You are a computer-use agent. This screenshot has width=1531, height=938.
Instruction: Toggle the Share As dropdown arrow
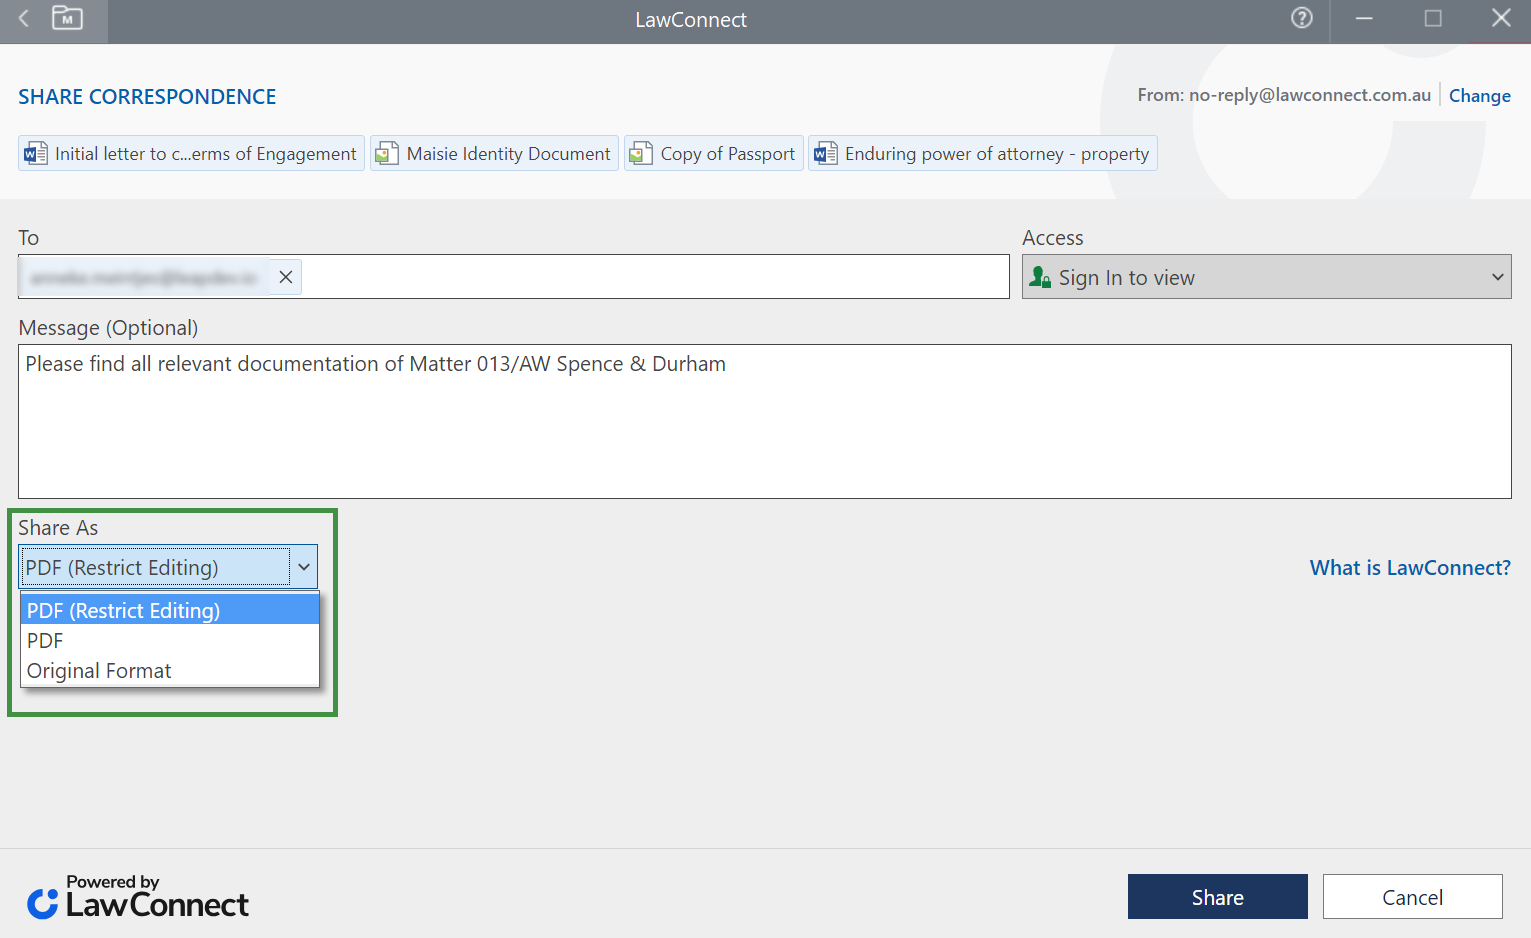coord(304,567)
